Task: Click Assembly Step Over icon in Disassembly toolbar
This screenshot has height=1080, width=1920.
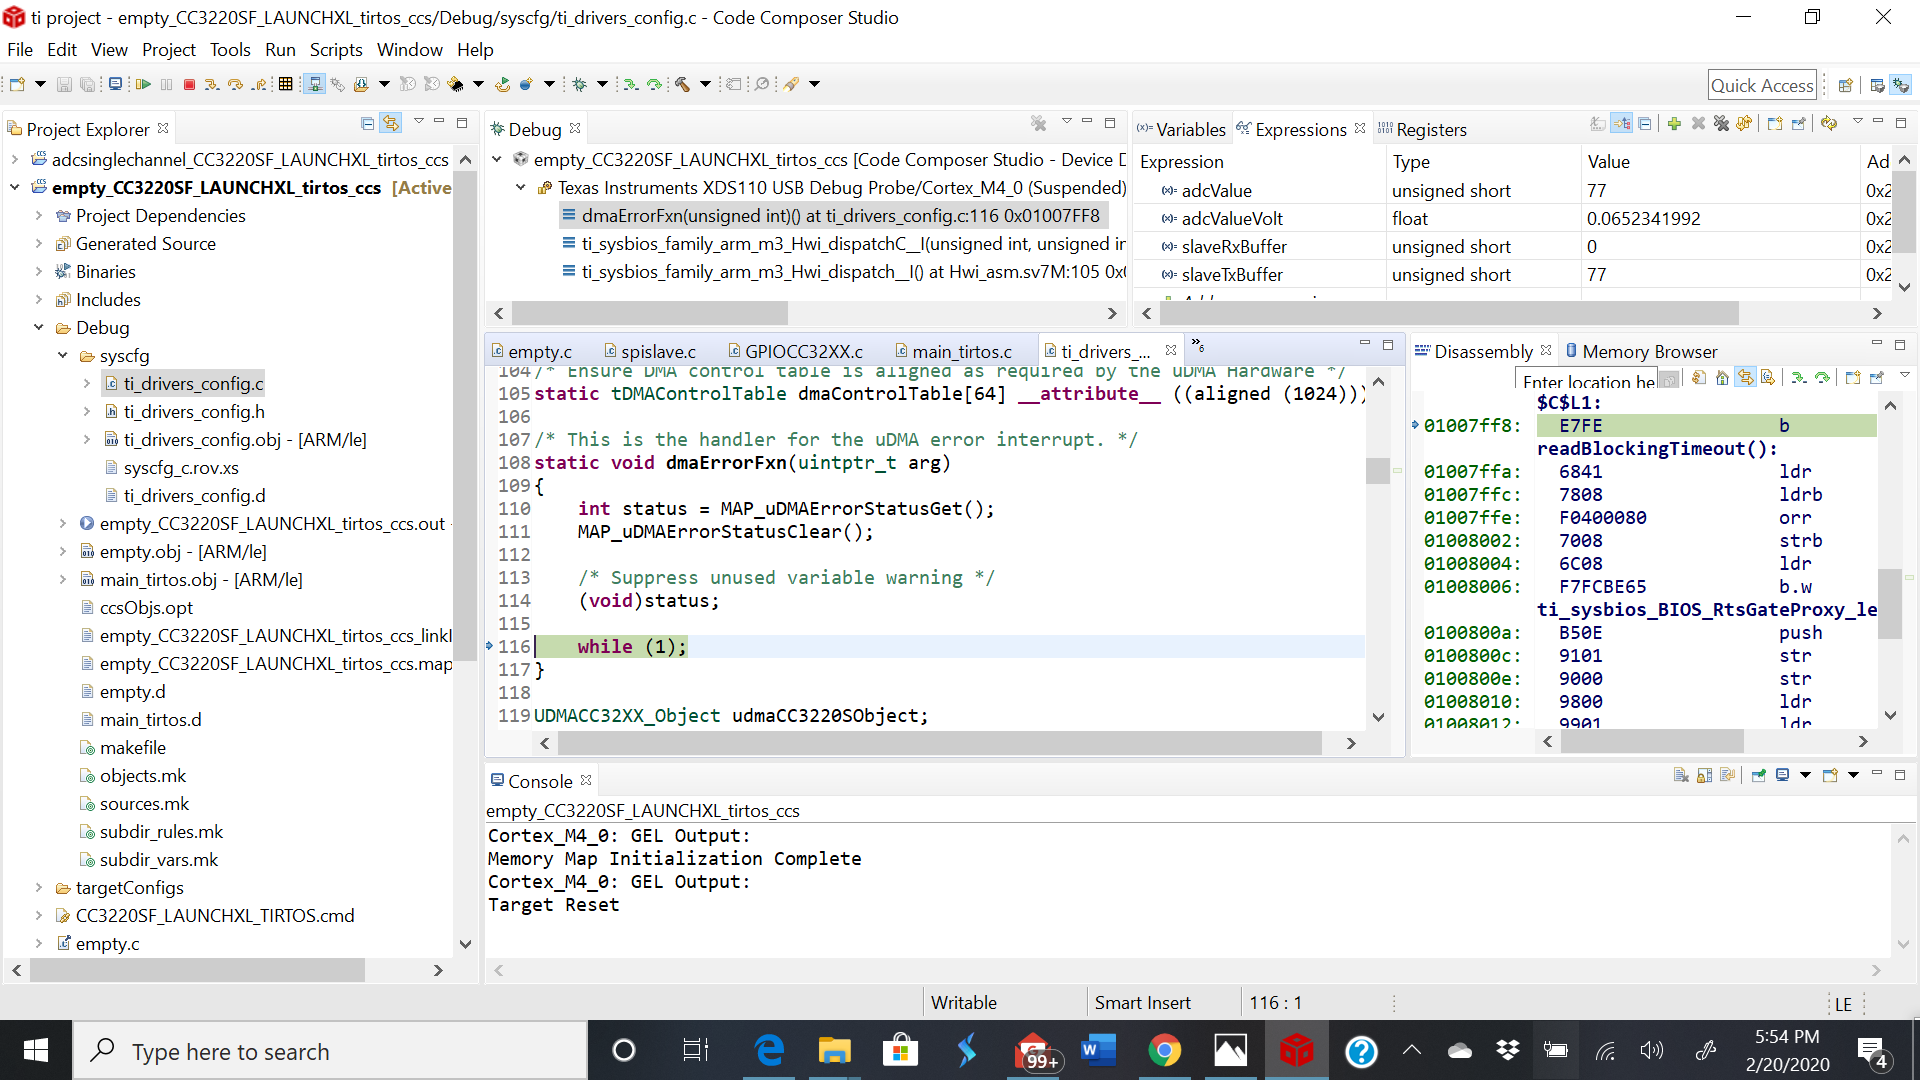Action: click(x=1822, y=377)
